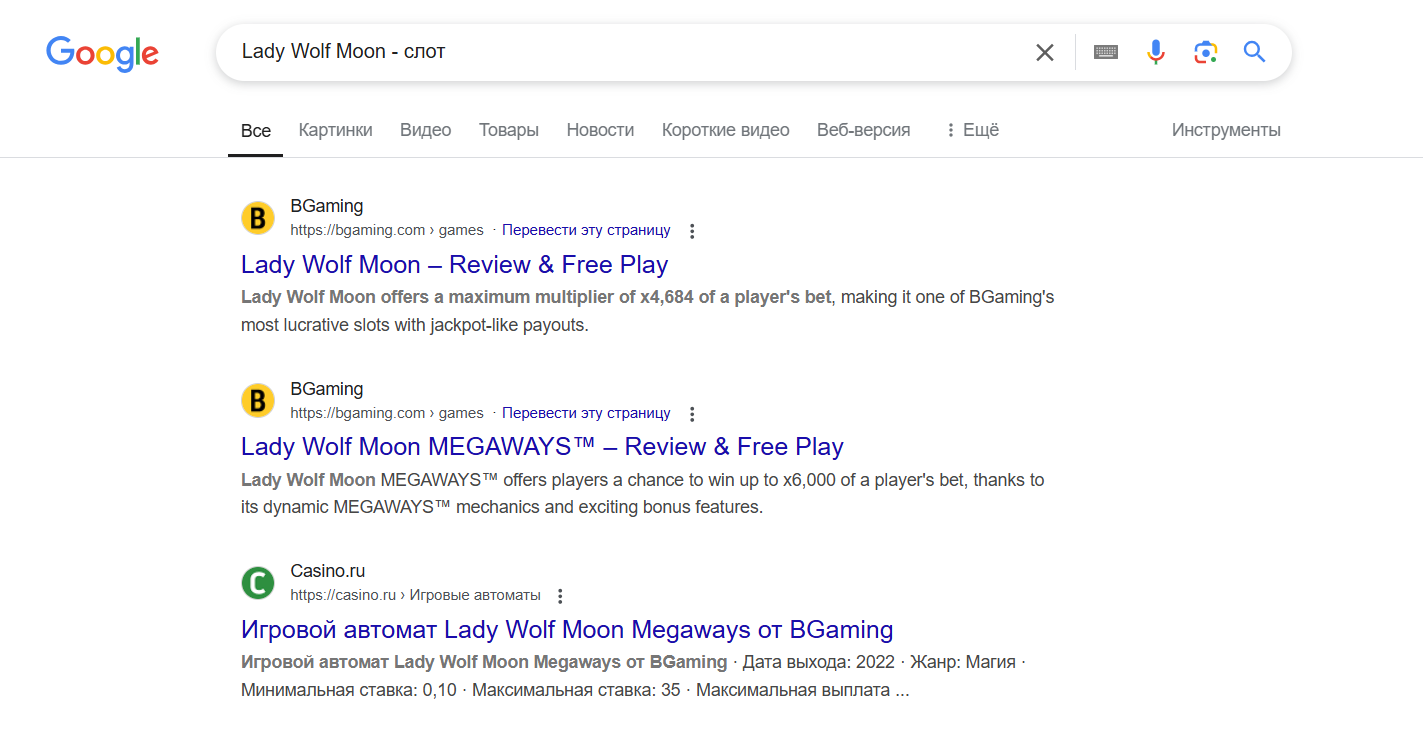Click MEGAWAYS result's bgaming.com URL breadcrumb
The image size is (1423, 730).
(387, 413)
